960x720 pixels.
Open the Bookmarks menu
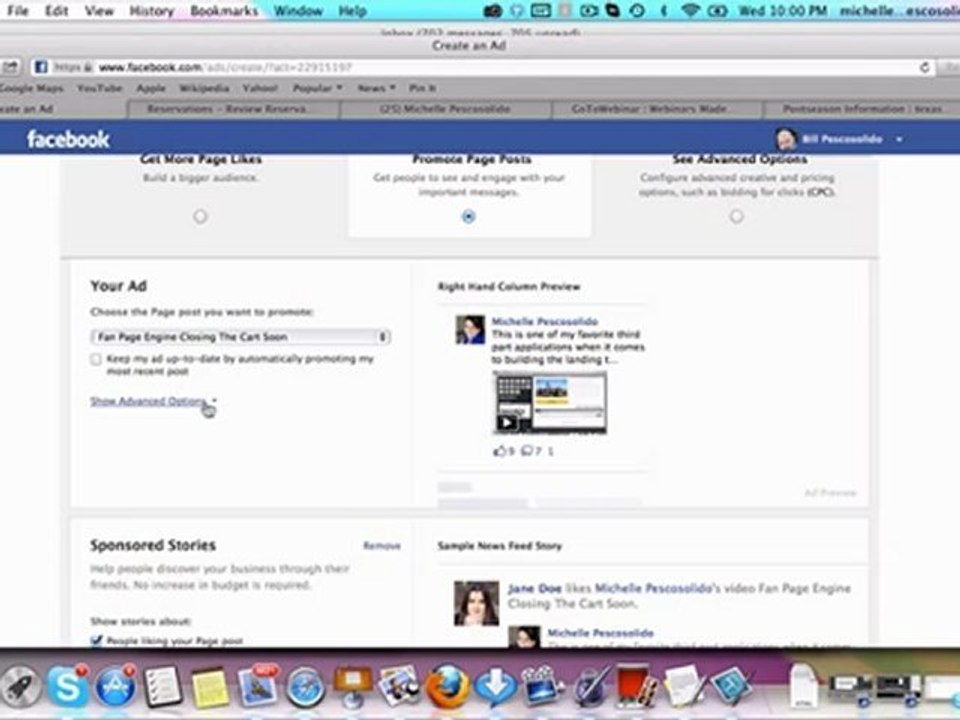coord(224,11)
